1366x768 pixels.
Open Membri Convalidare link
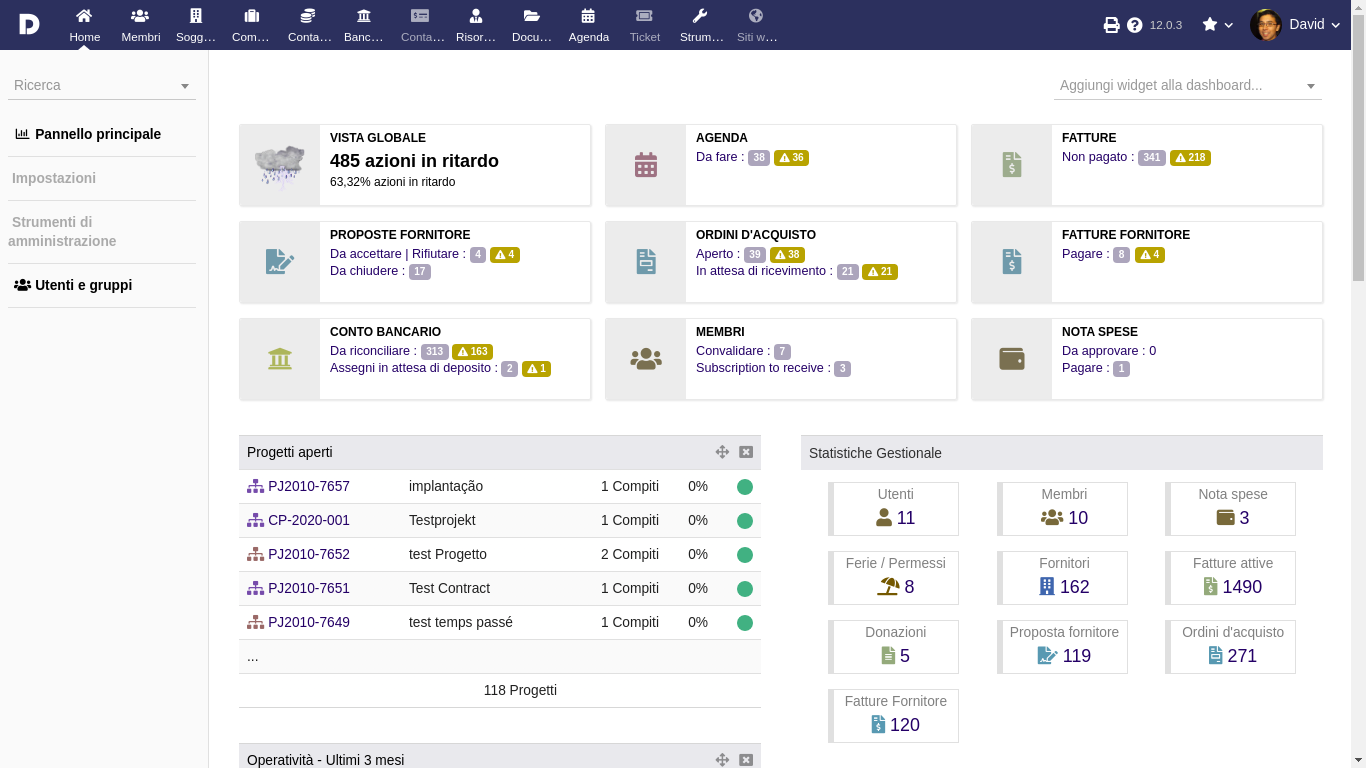coord(733,351)
